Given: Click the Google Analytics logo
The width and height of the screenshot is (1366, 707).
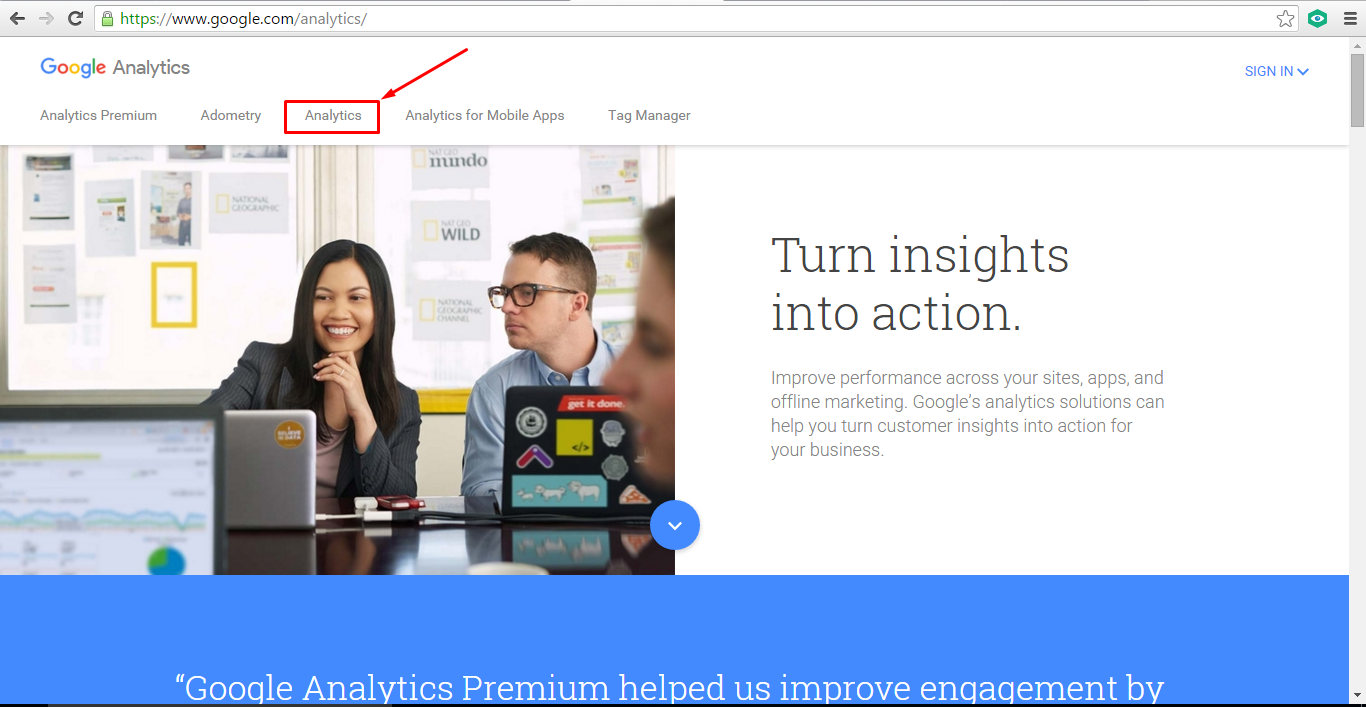Looking at the screenshot, I should pos(115,68).
